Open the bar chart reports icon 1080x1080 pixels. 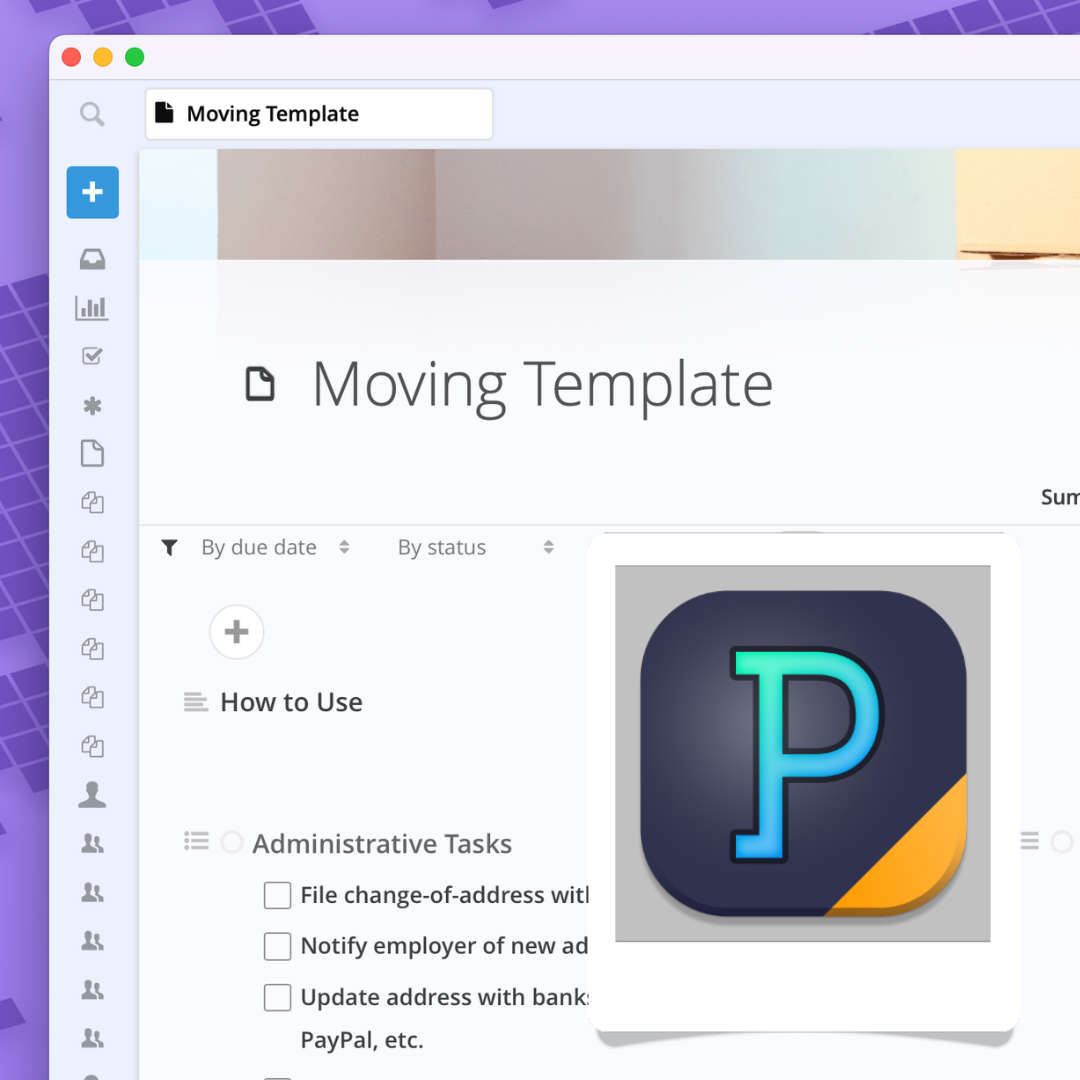92,308
